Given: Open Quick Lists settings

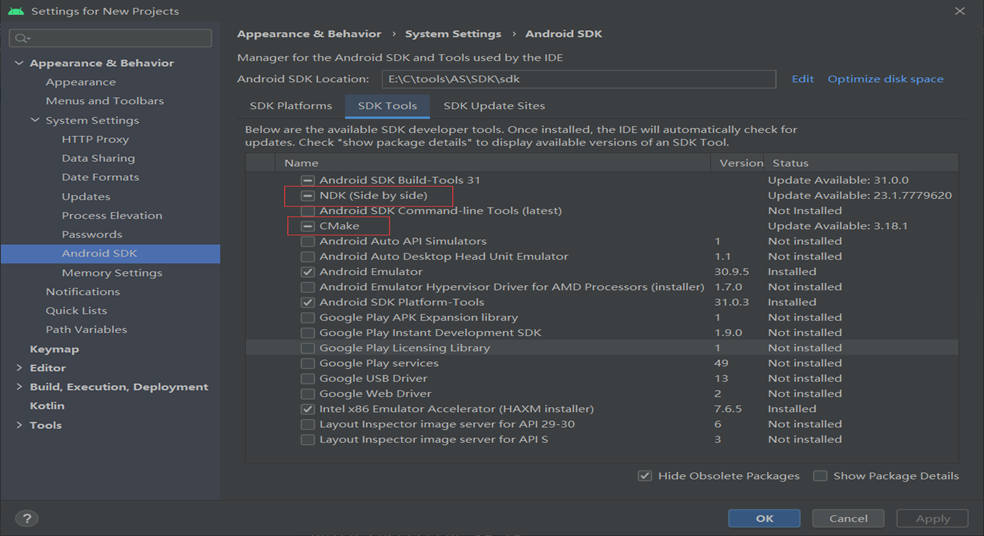Looking at the screenshot, I should coord(76,310).
